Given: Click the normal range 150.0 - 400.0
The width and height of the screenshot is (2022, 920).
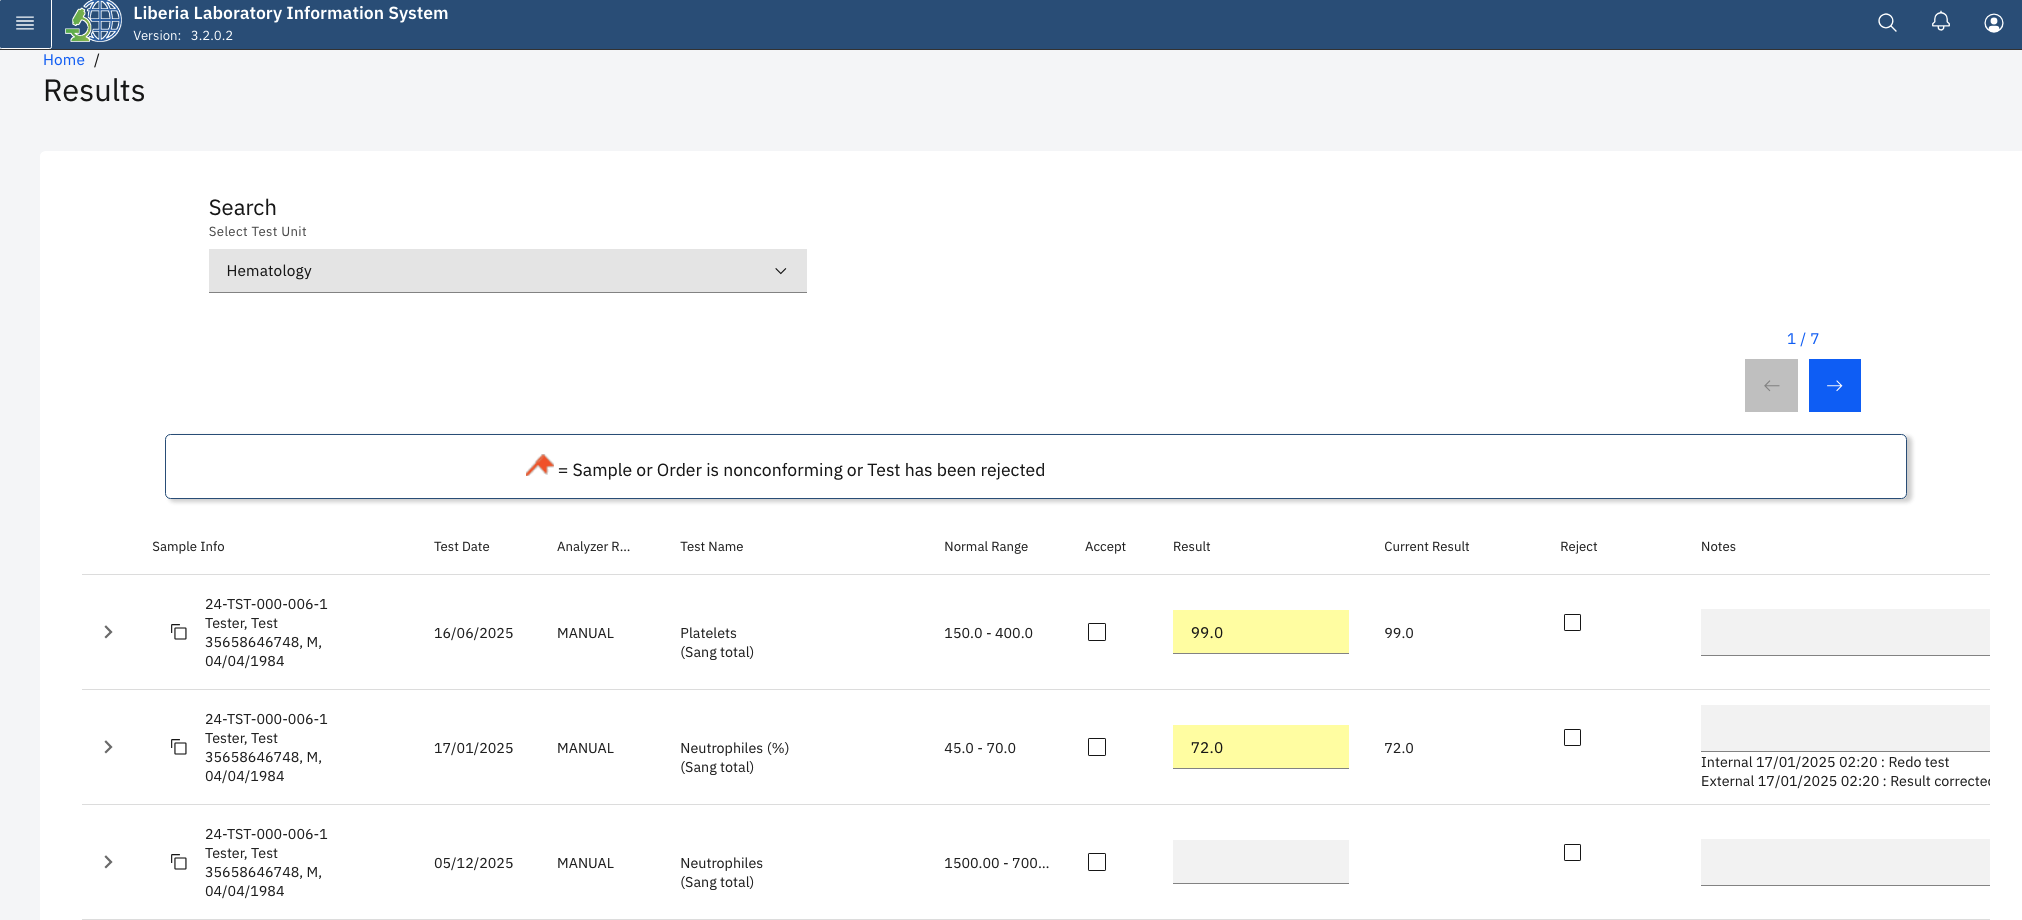Looking at the screenshot, I should pos(988,633).
